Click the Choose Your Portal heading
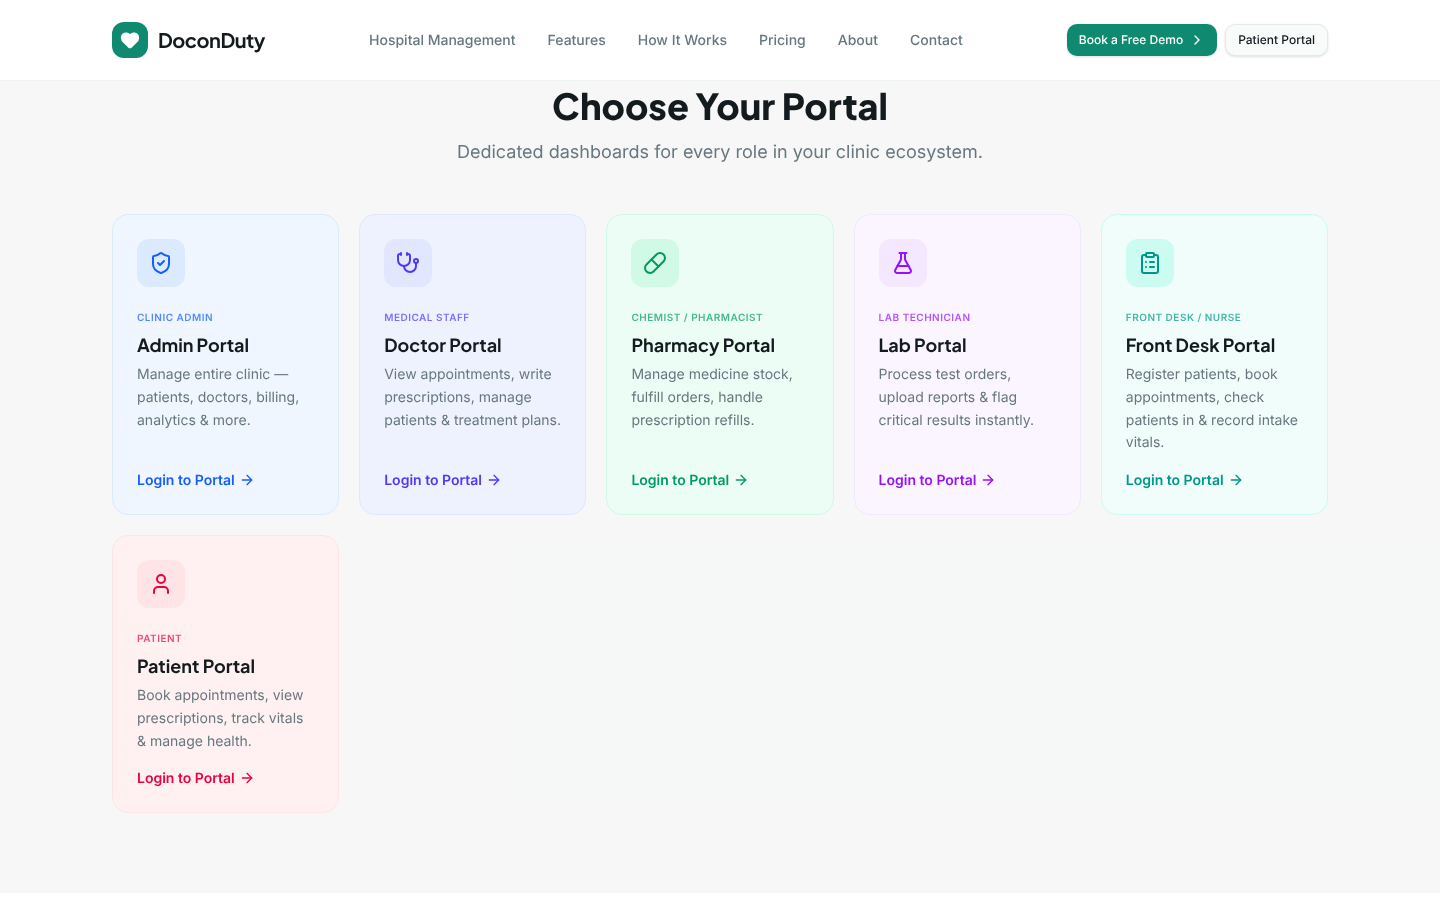The height and width of the screenshot is (900, 1440). pyautogui.click(x=720, y=107)
